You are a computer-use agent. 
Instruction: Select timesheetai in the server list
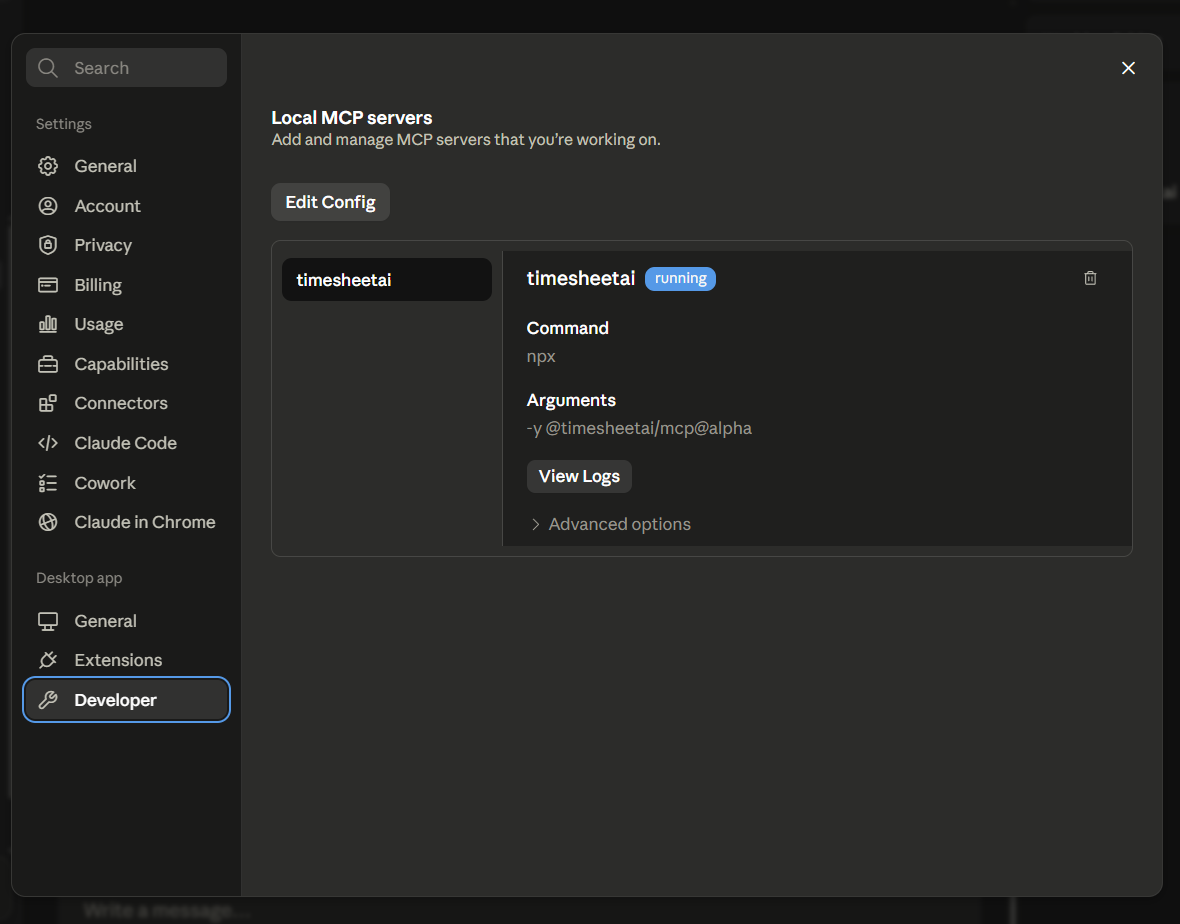[x=387, y=280]
